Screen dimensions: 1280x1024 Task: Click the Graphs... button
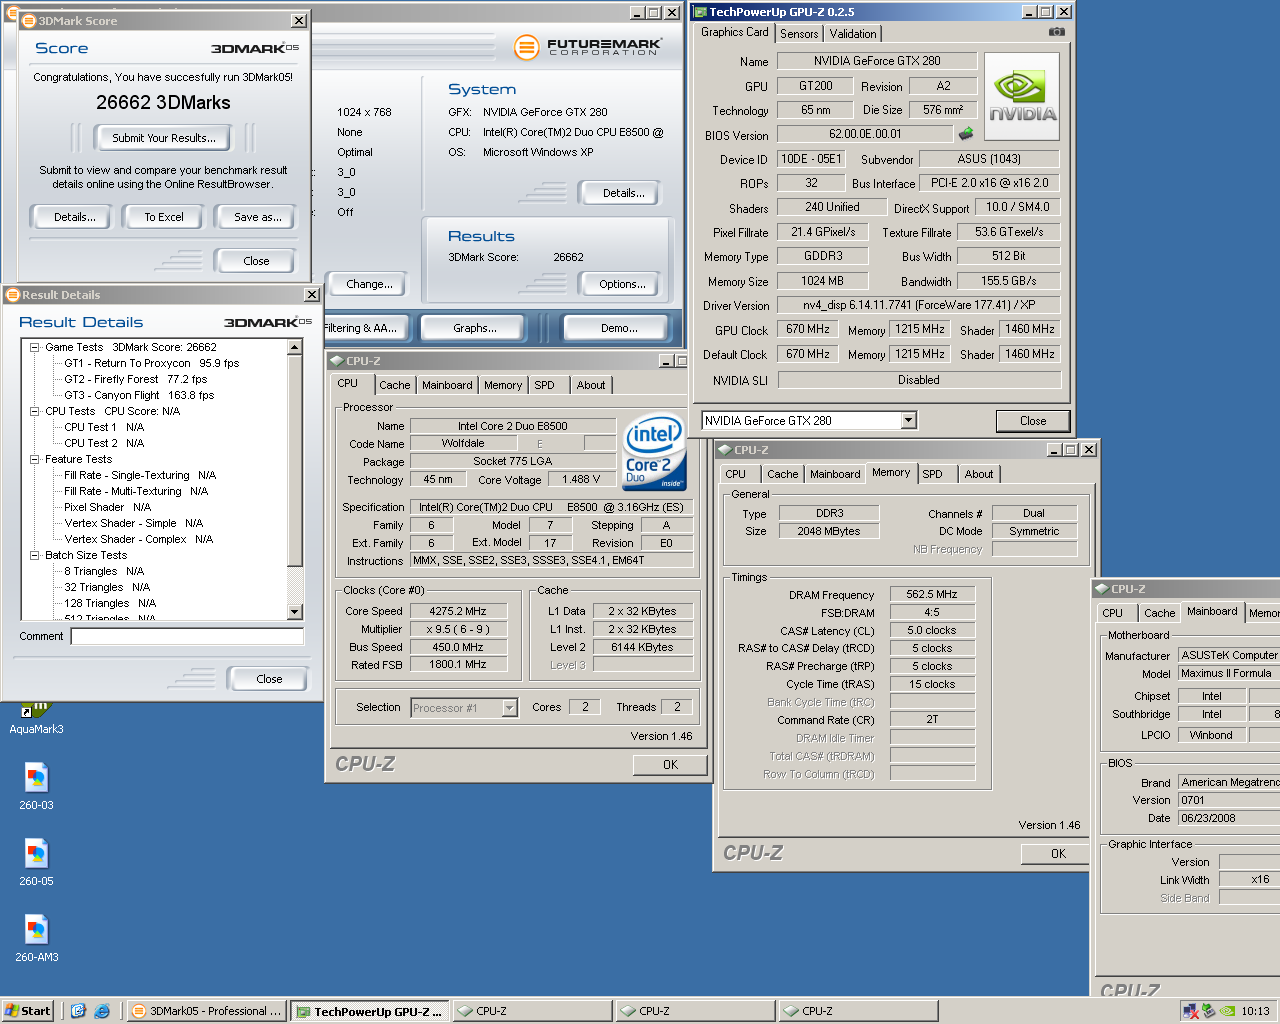(x=475, y=328)
